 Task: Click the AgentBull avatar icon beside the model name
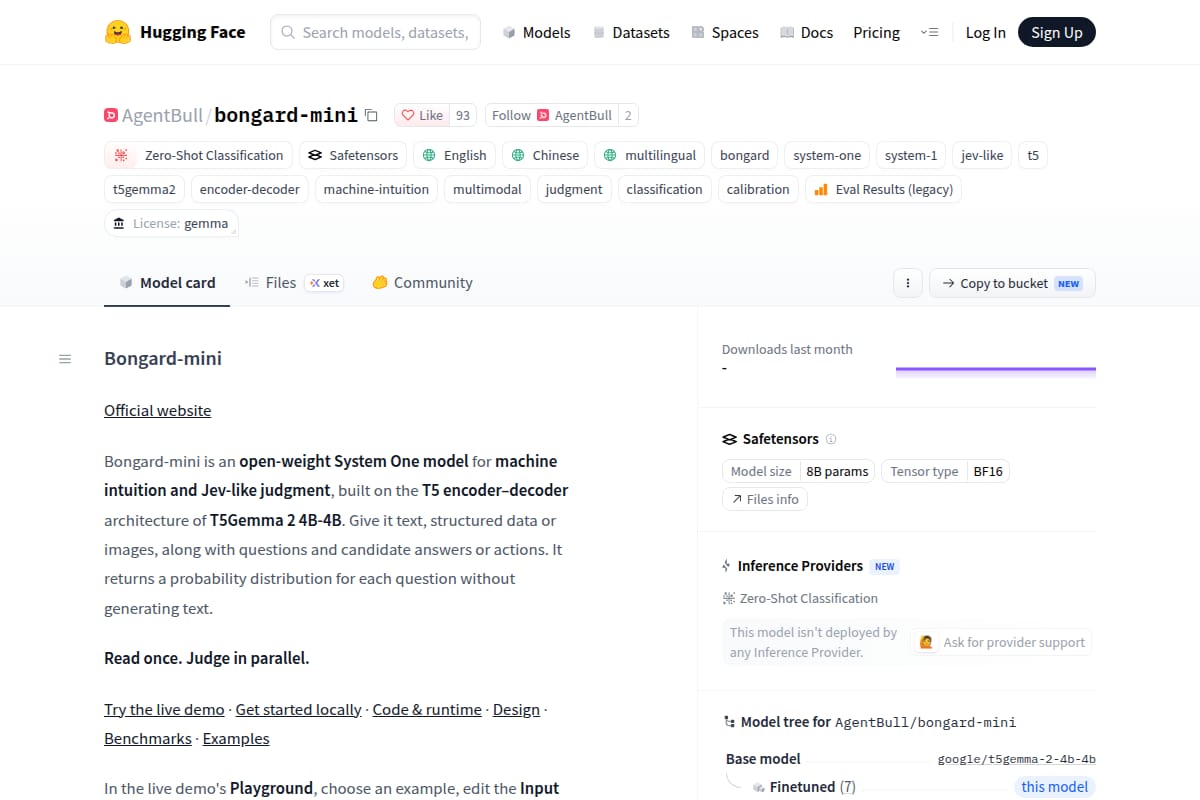click(111, 115)
